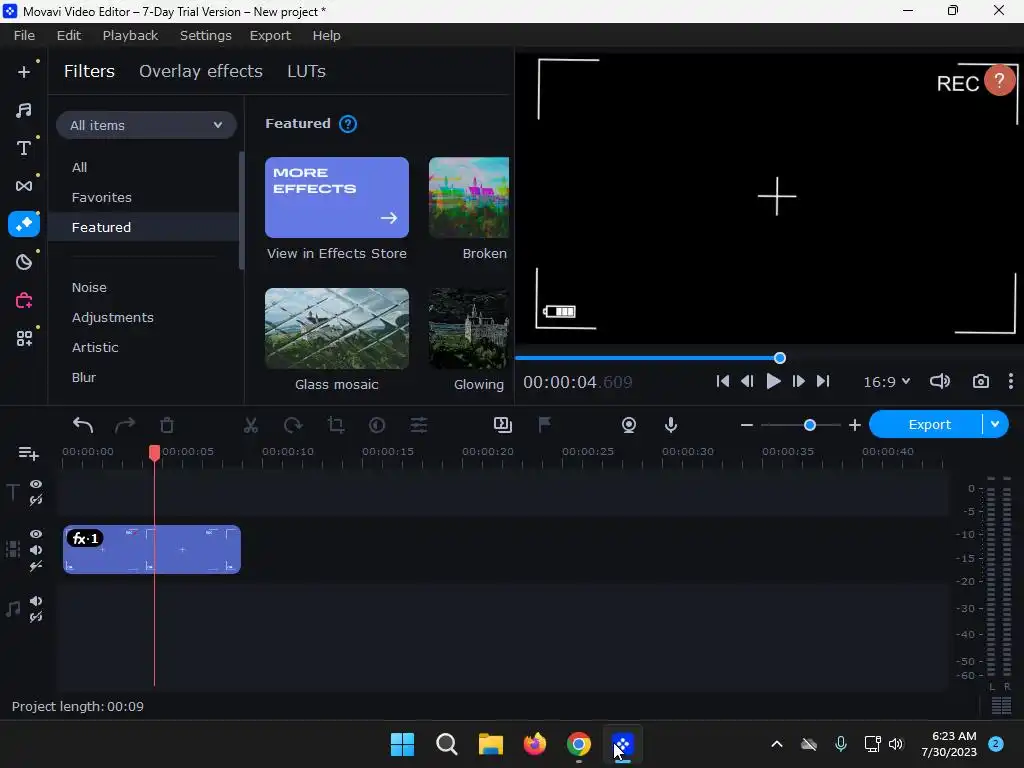Click the Featured help question mark

(348, 124)
